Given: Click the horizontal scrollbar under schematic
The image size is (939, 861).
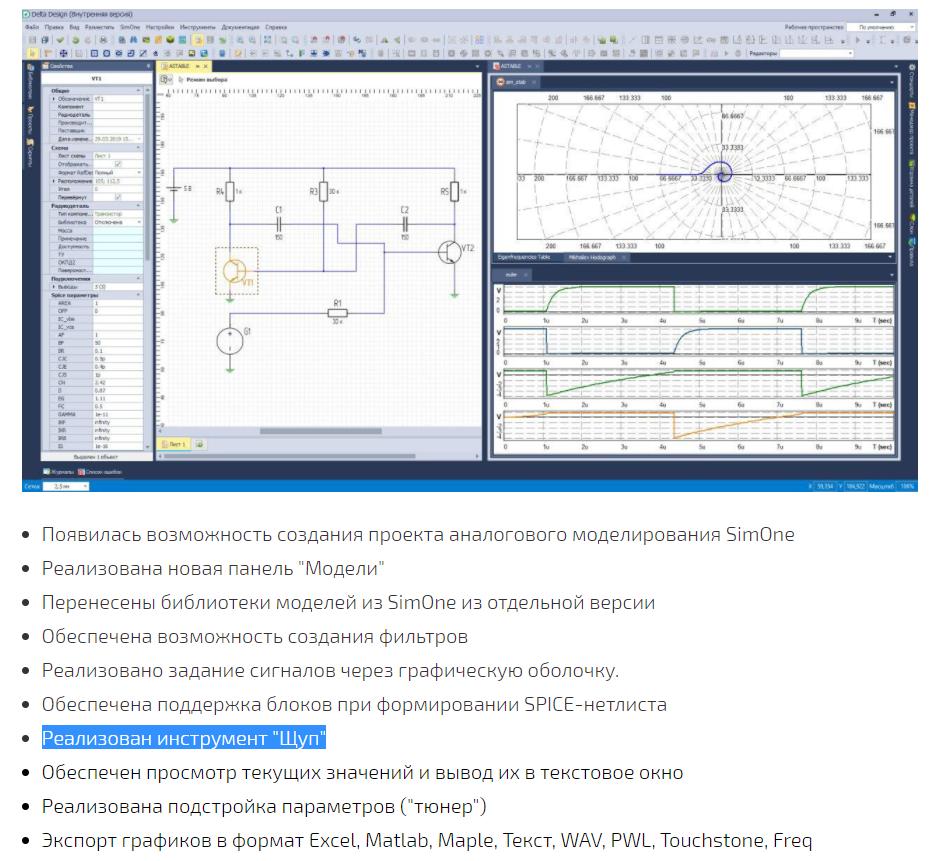Looking at the screenshot, I should (x=320, y=430).
